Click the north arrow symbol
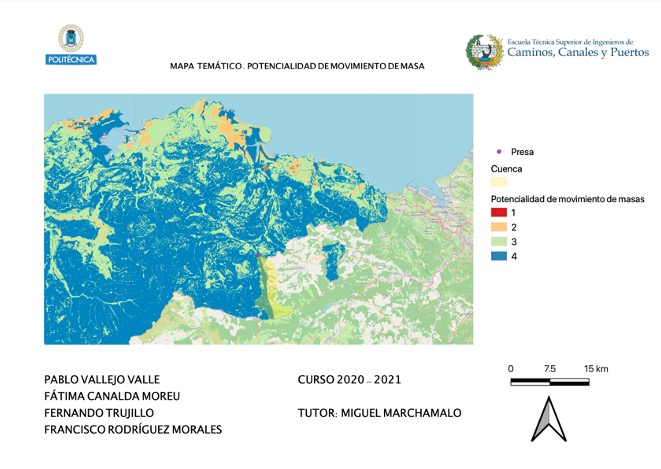 click(548, 419)
